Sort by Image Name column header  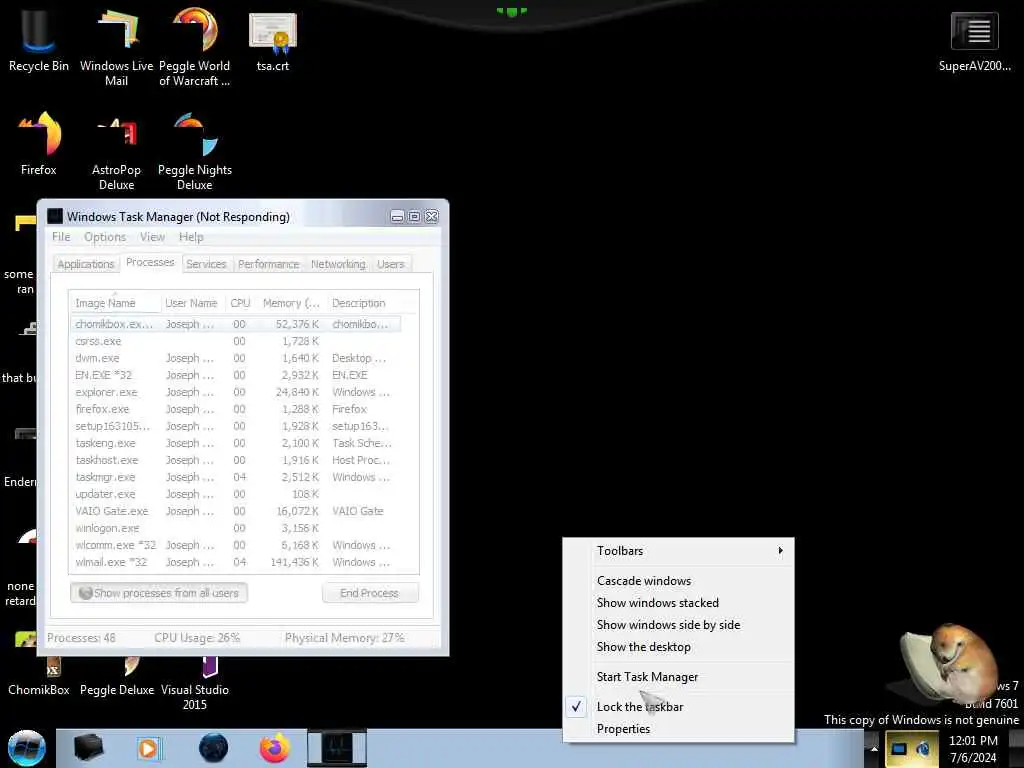tap(115, 303)
